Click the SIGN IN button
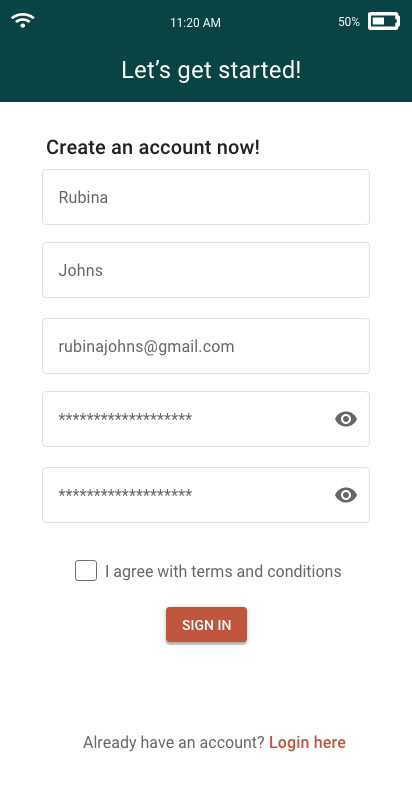This screenshot has height=796, width=412. pyautogui.click(x=207, y=624)
